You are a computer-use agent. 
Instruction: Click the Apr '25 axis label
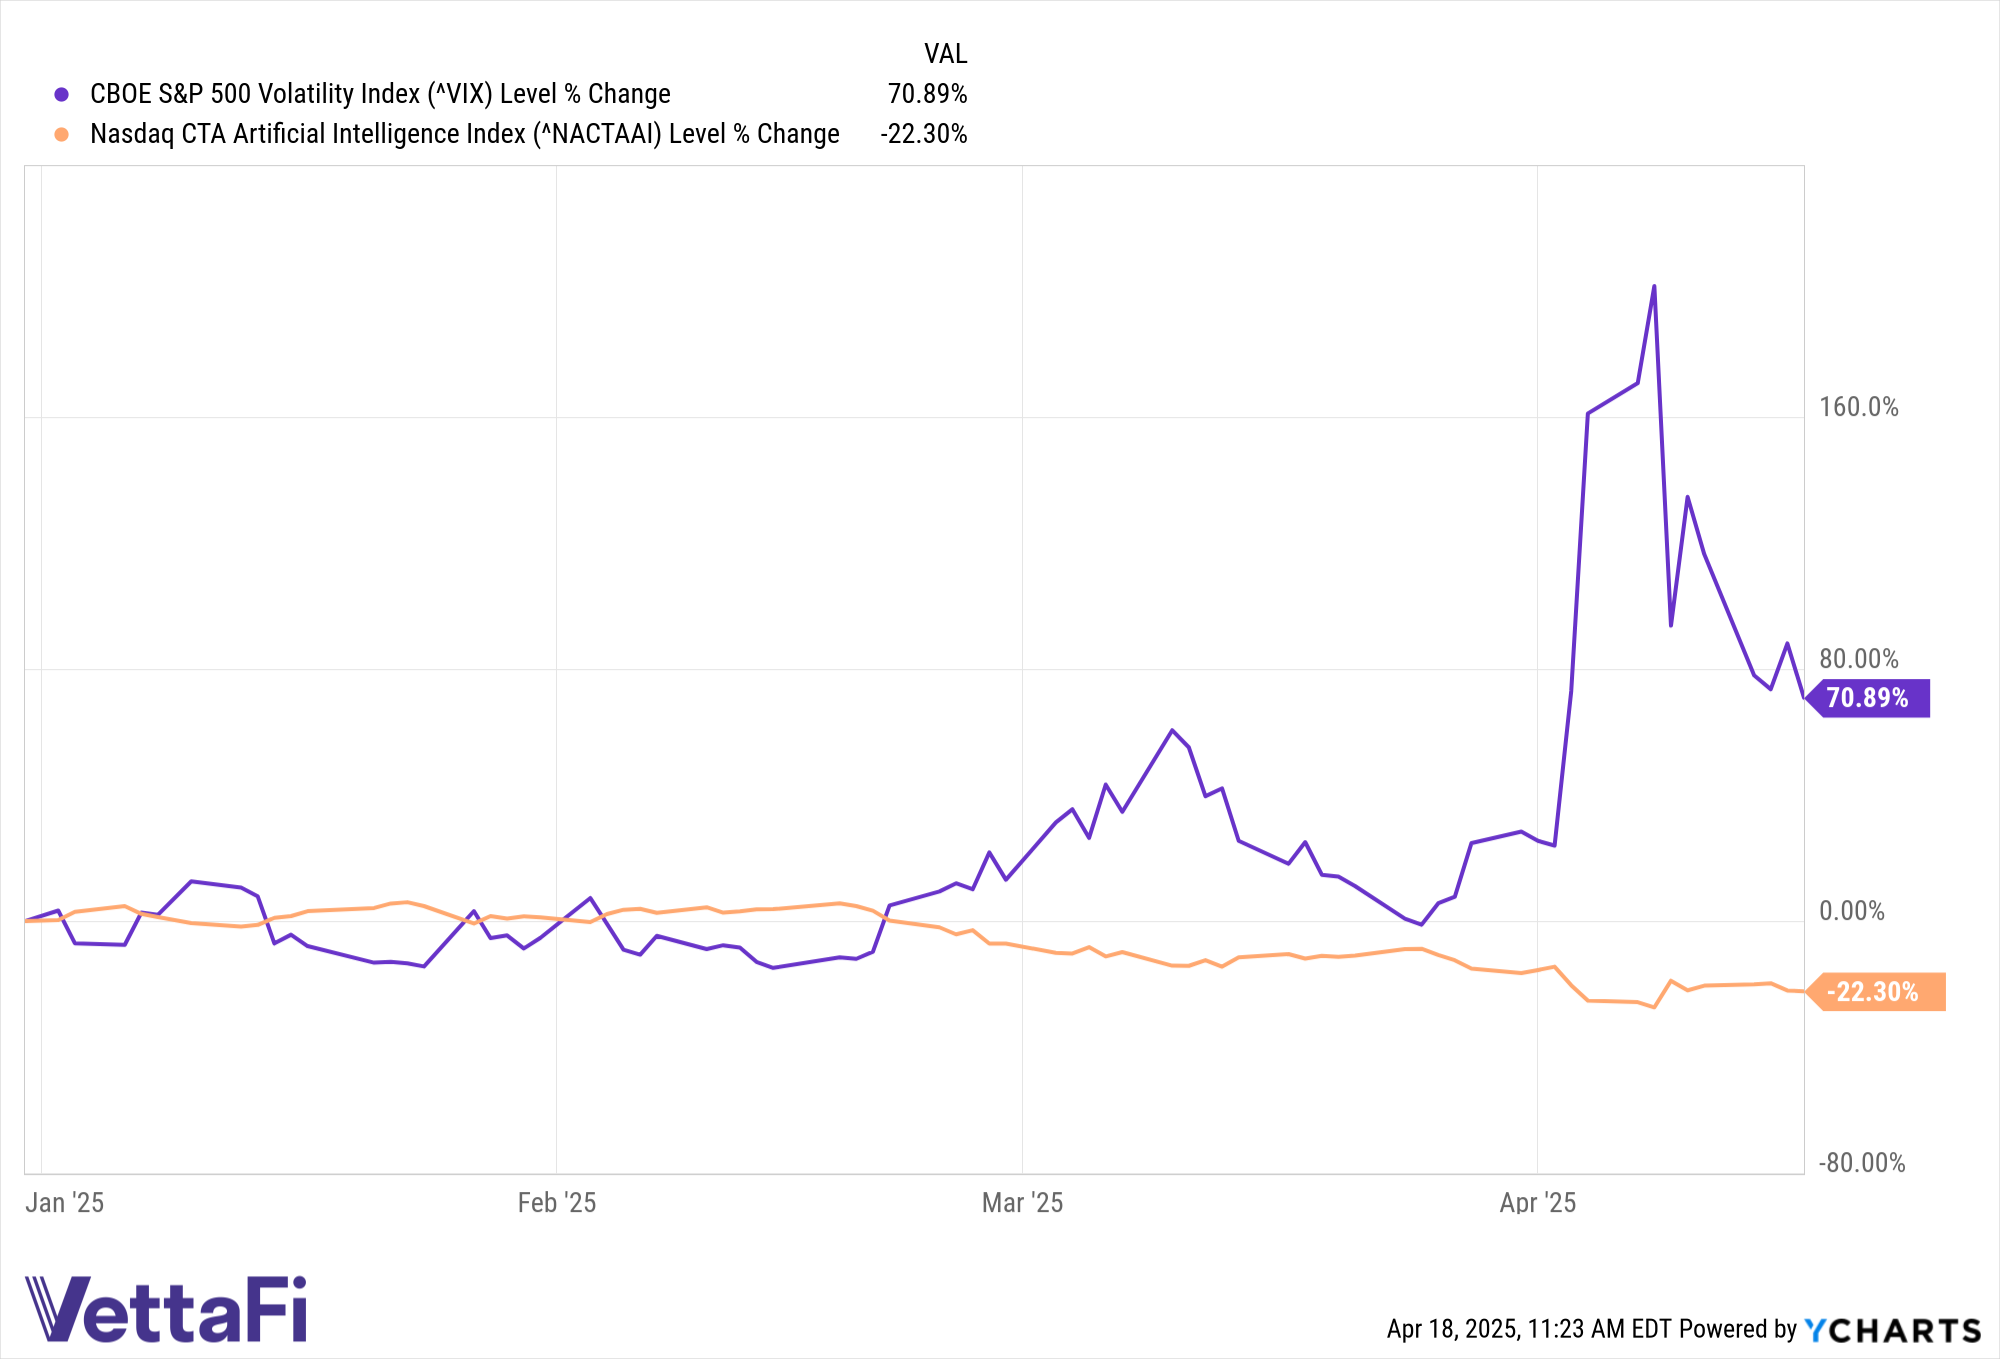point(1537,1202)
